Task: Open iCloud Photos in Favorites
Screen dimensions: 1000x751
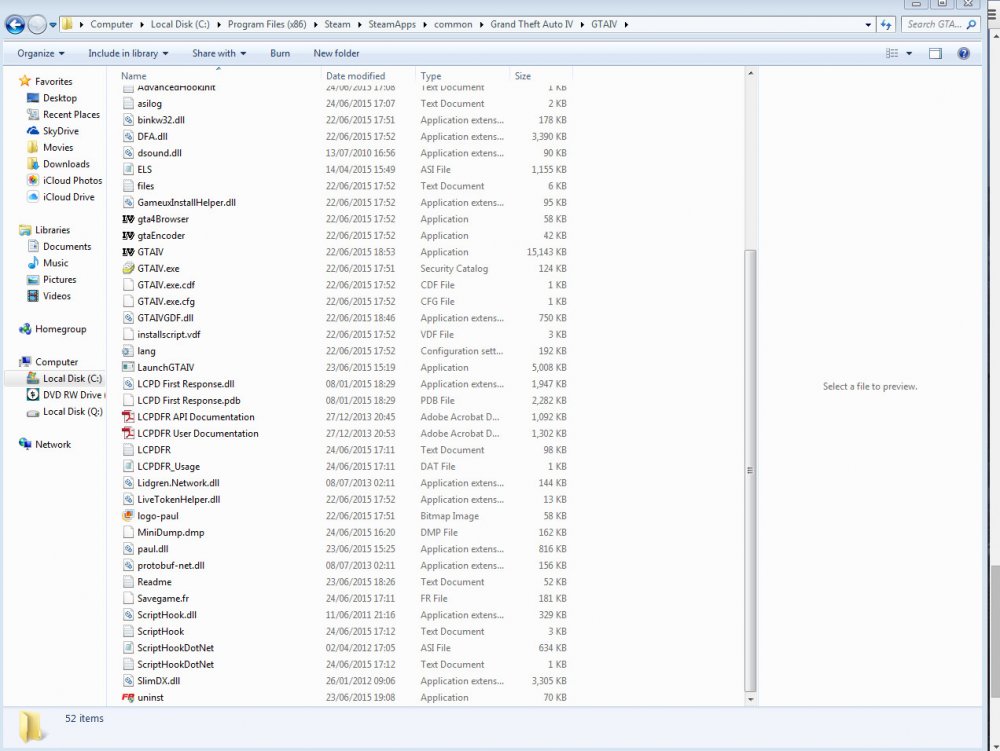Action: [72, 180]
